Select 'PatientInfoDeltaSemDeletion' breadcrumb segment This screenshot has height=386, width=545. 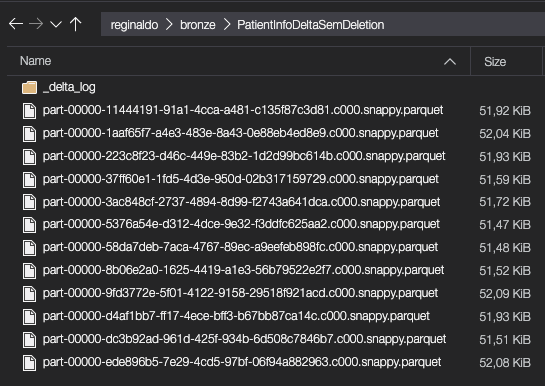[310, 25]
